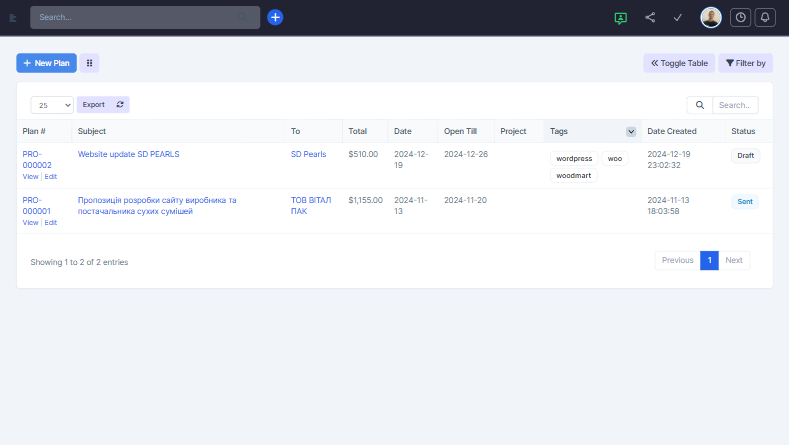
Task: Sort by the Subject column header
Action: (92, 131)
